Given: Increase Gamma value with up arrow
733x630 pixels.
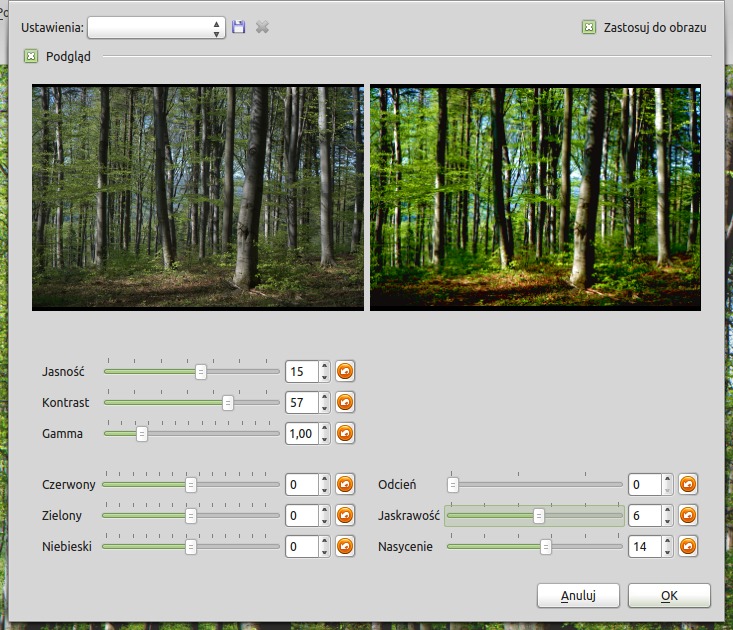Looking at the screenshot, I should (x=324, y=428).
